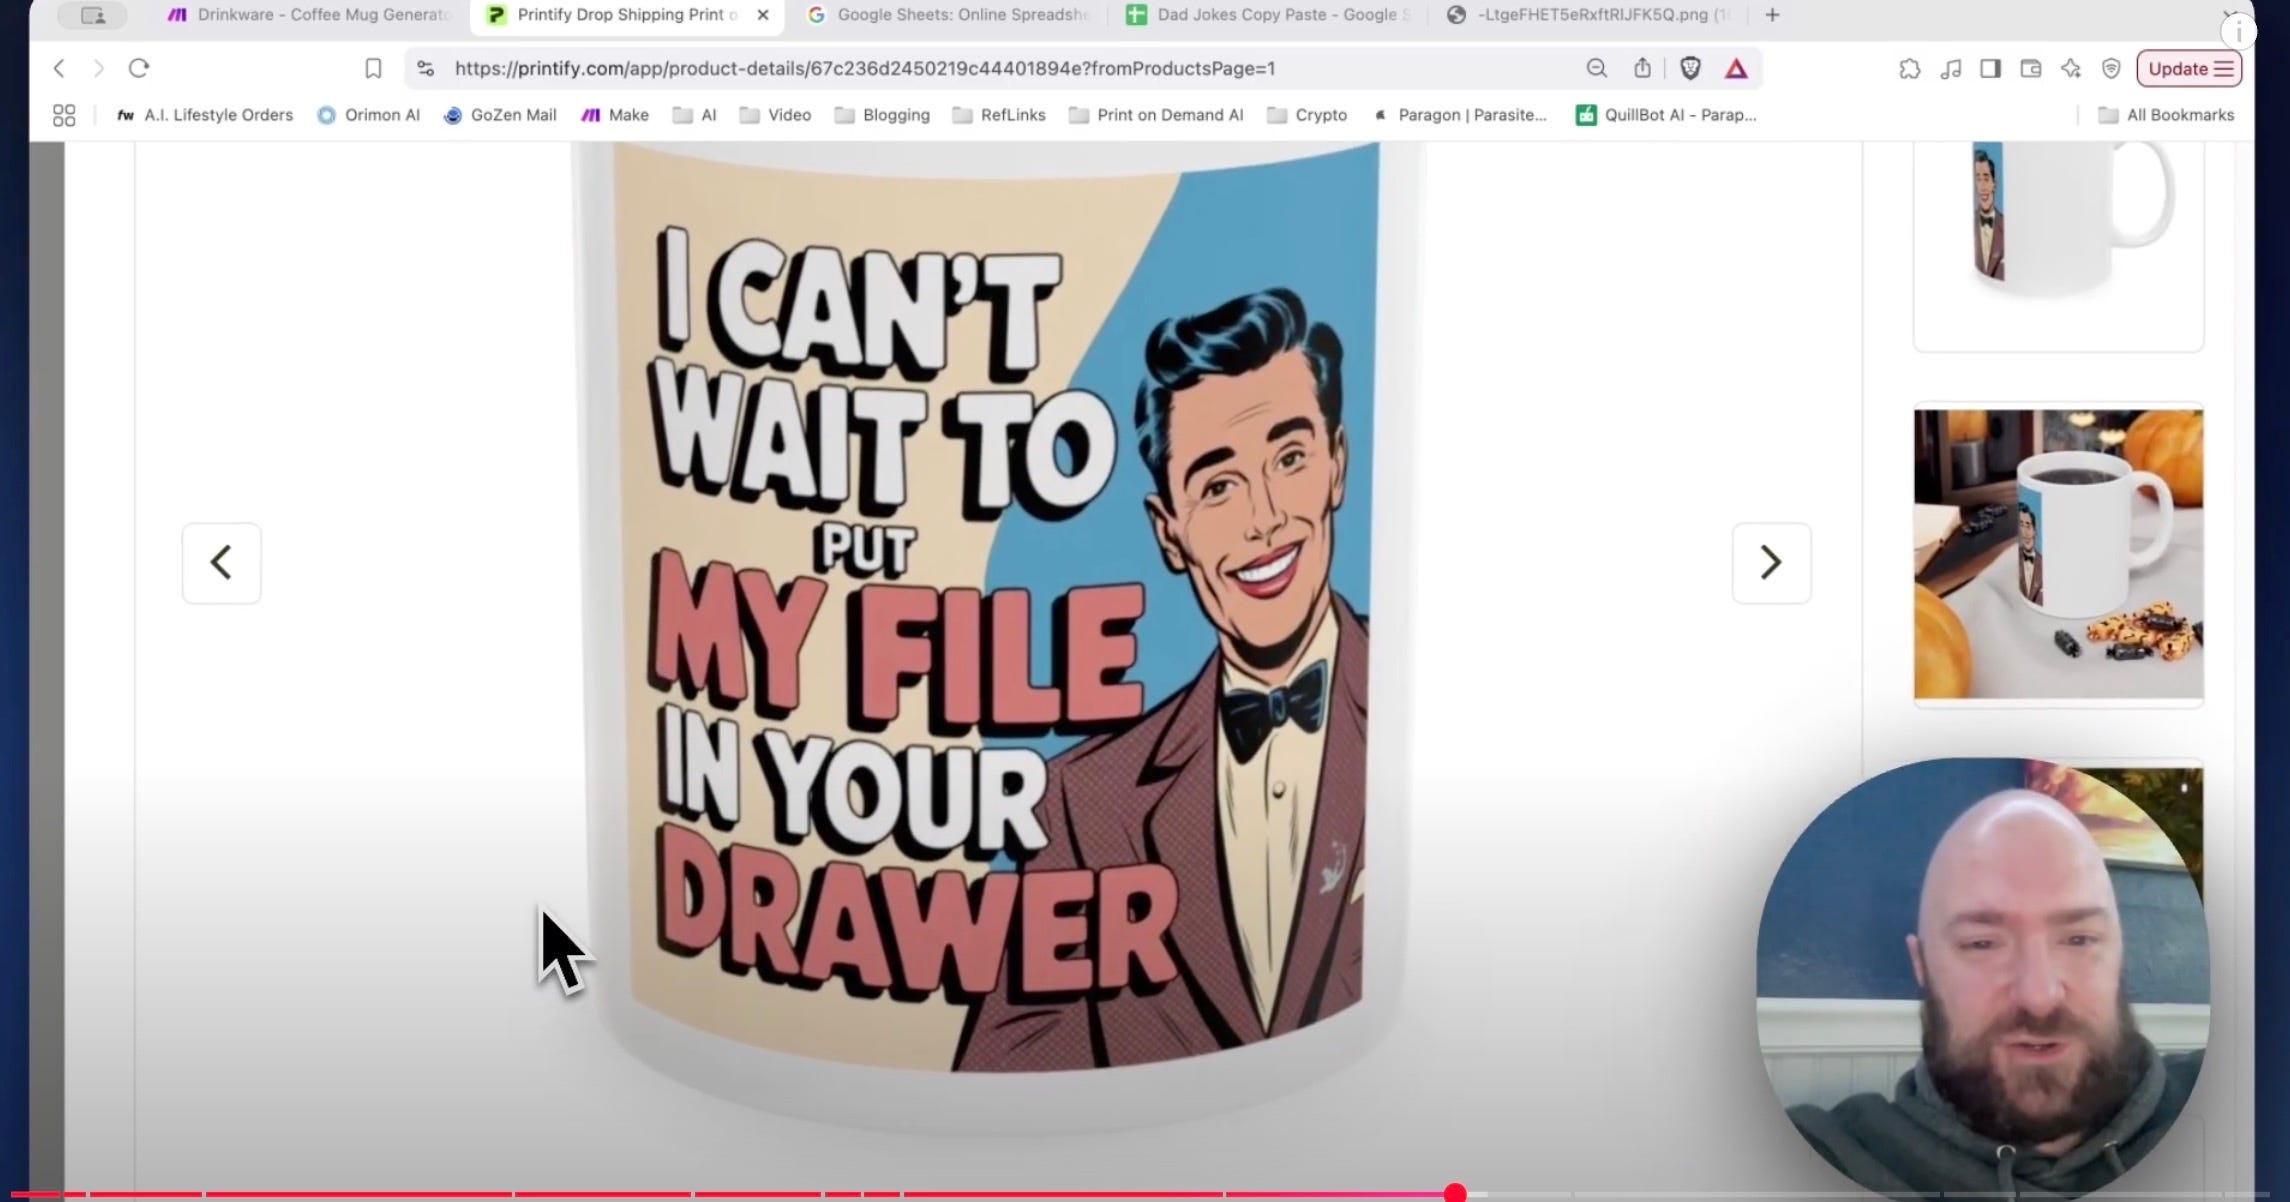Expand the Print on Demand AI folder

click(1156, 115)
